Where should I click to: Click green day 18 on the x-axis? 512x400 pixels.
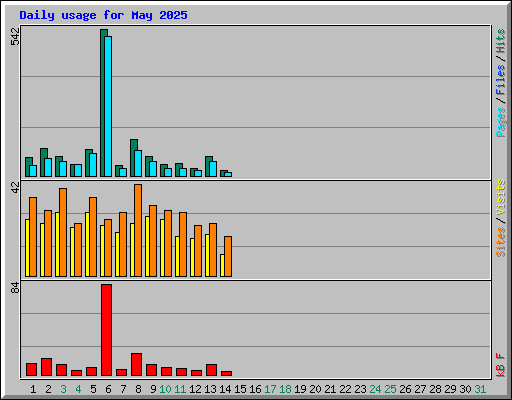point(285,389)
